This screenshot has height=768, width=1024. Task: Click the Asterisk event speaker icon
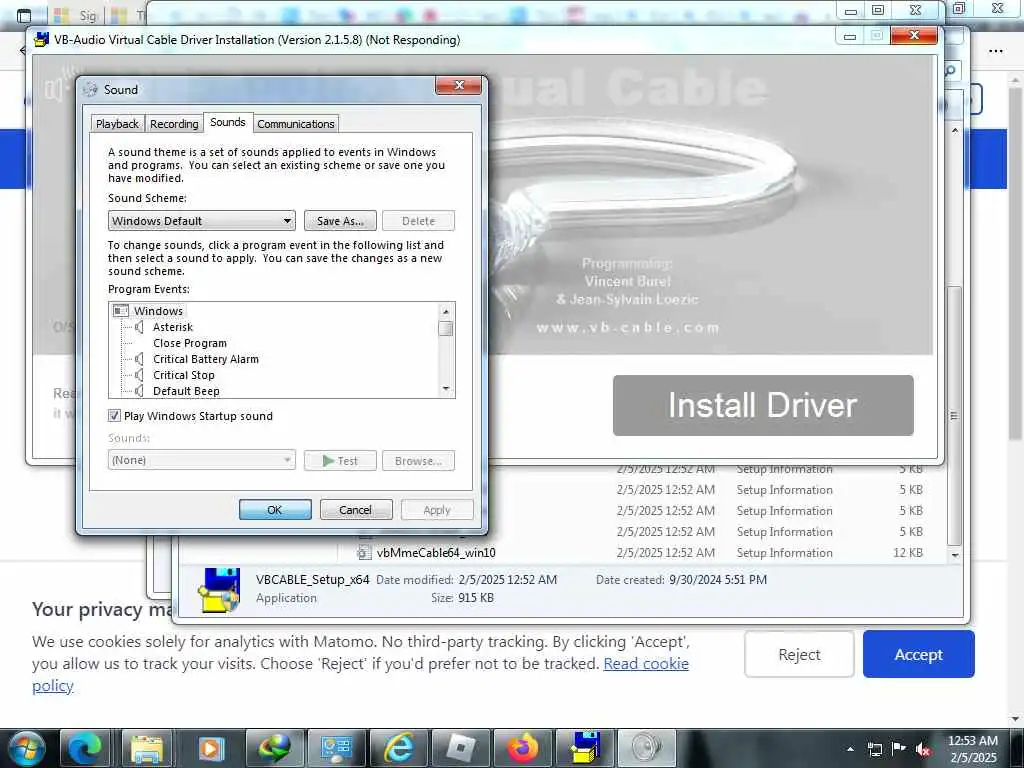[138, 327]
